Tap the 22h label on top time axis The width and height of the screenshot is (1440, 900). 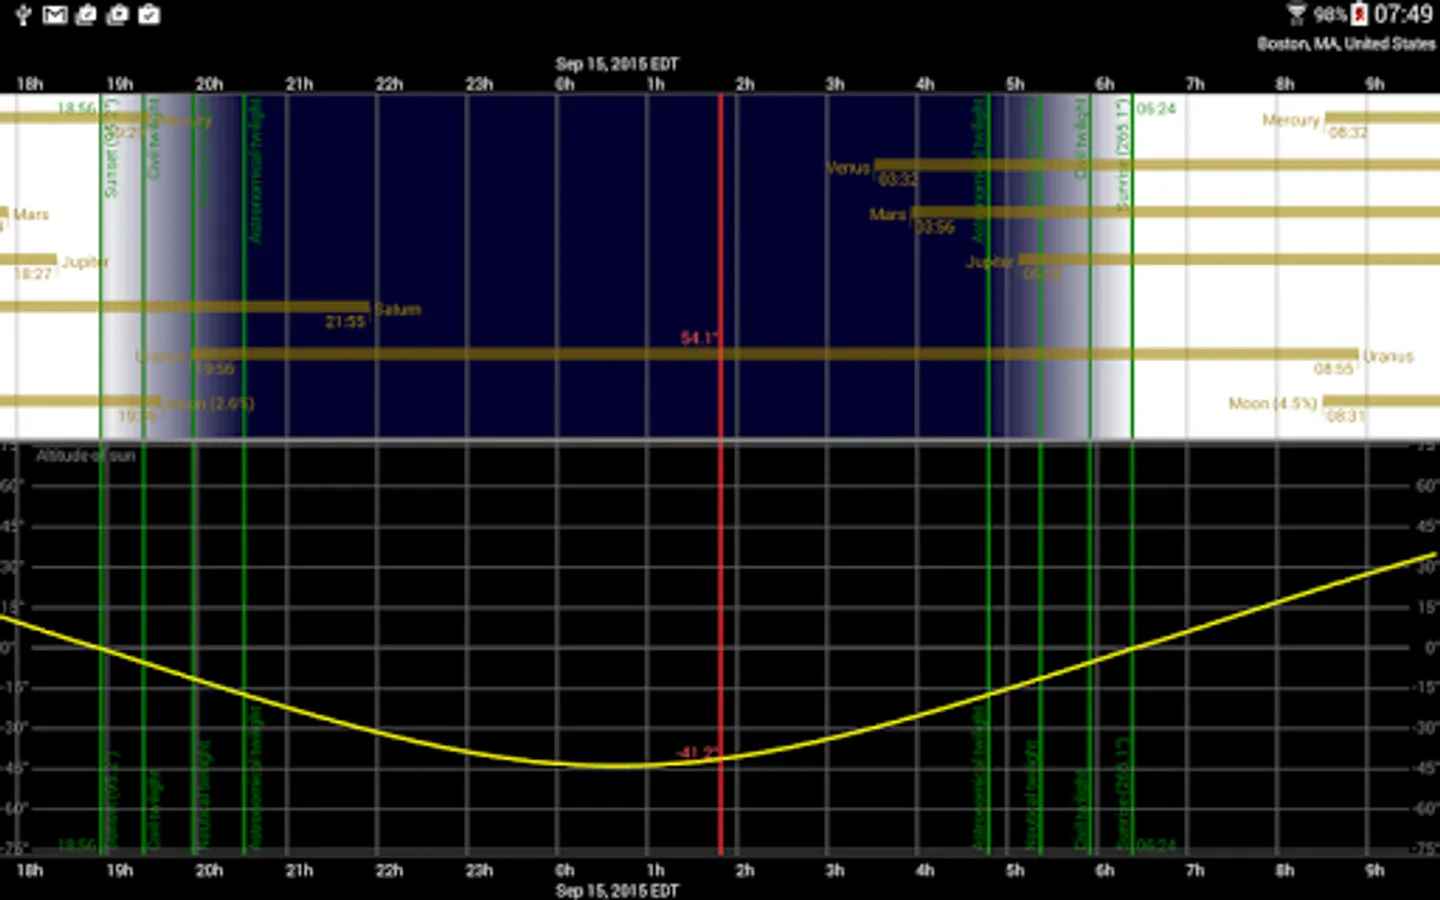click(389, 84)
